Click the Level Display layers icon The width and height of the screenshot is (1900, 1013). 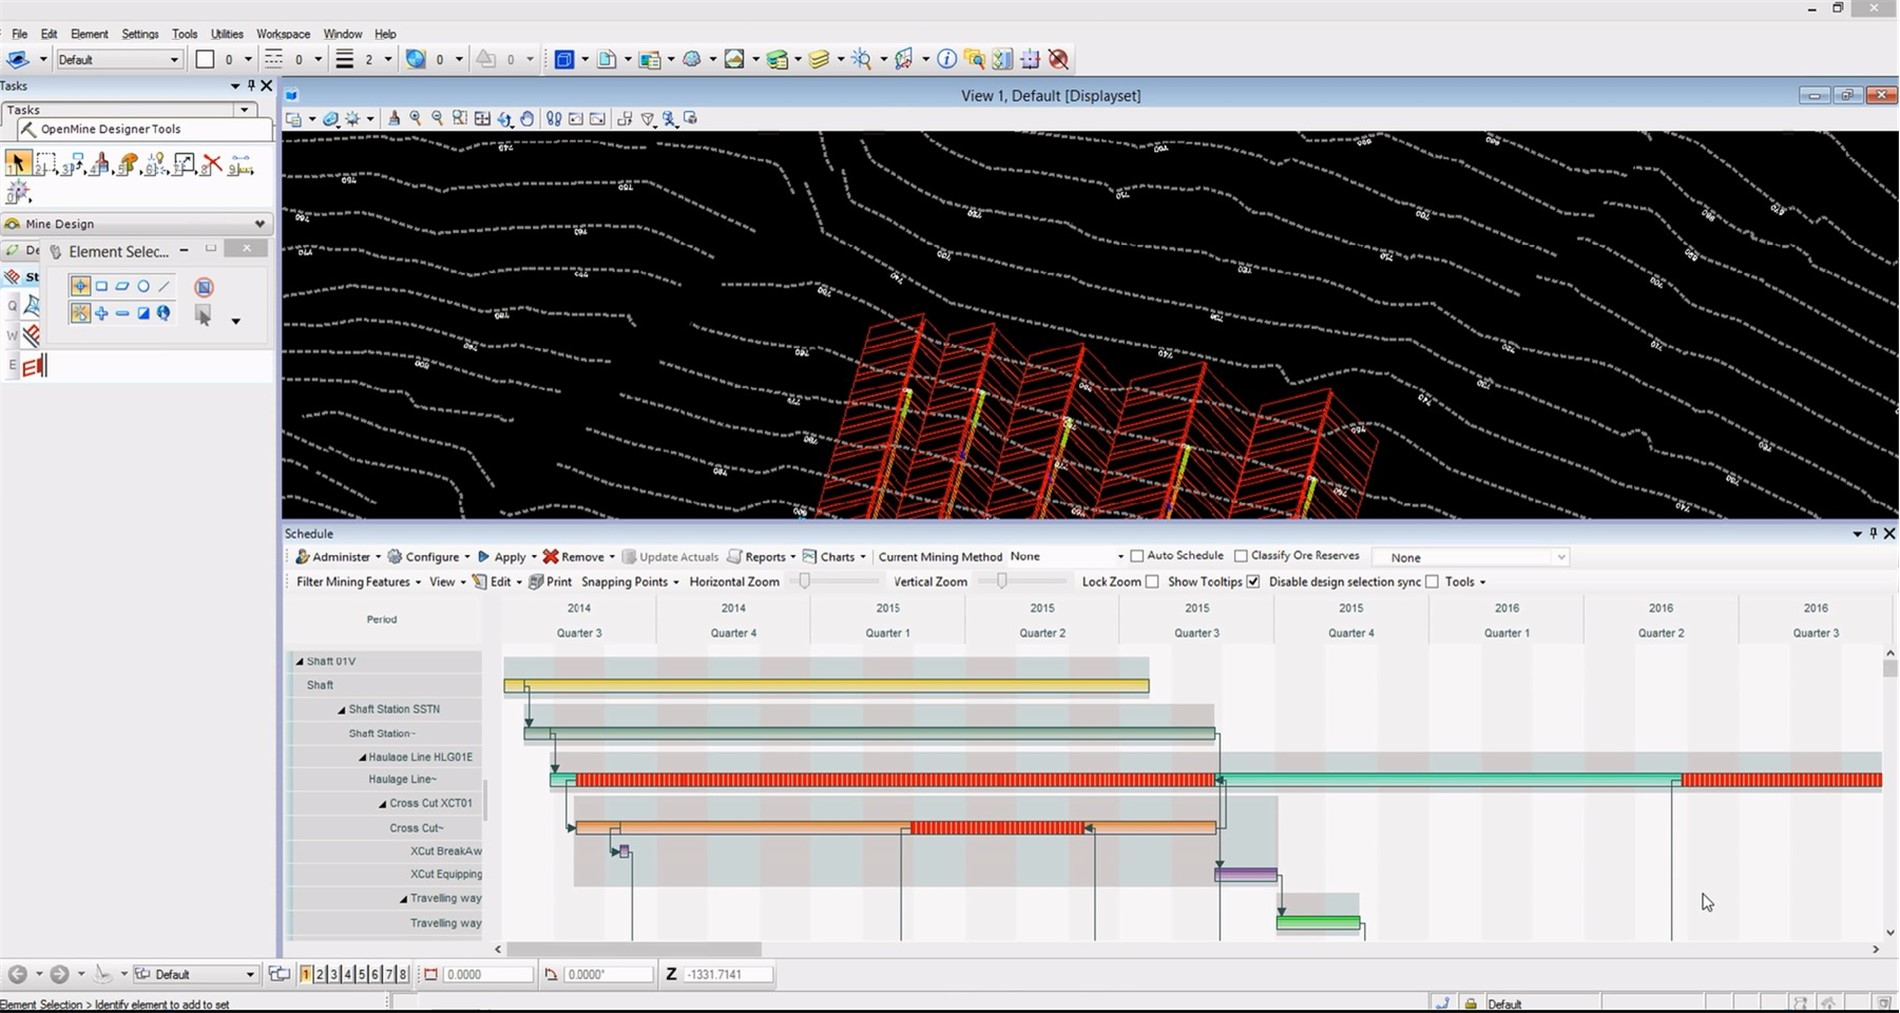click(819, 59)
